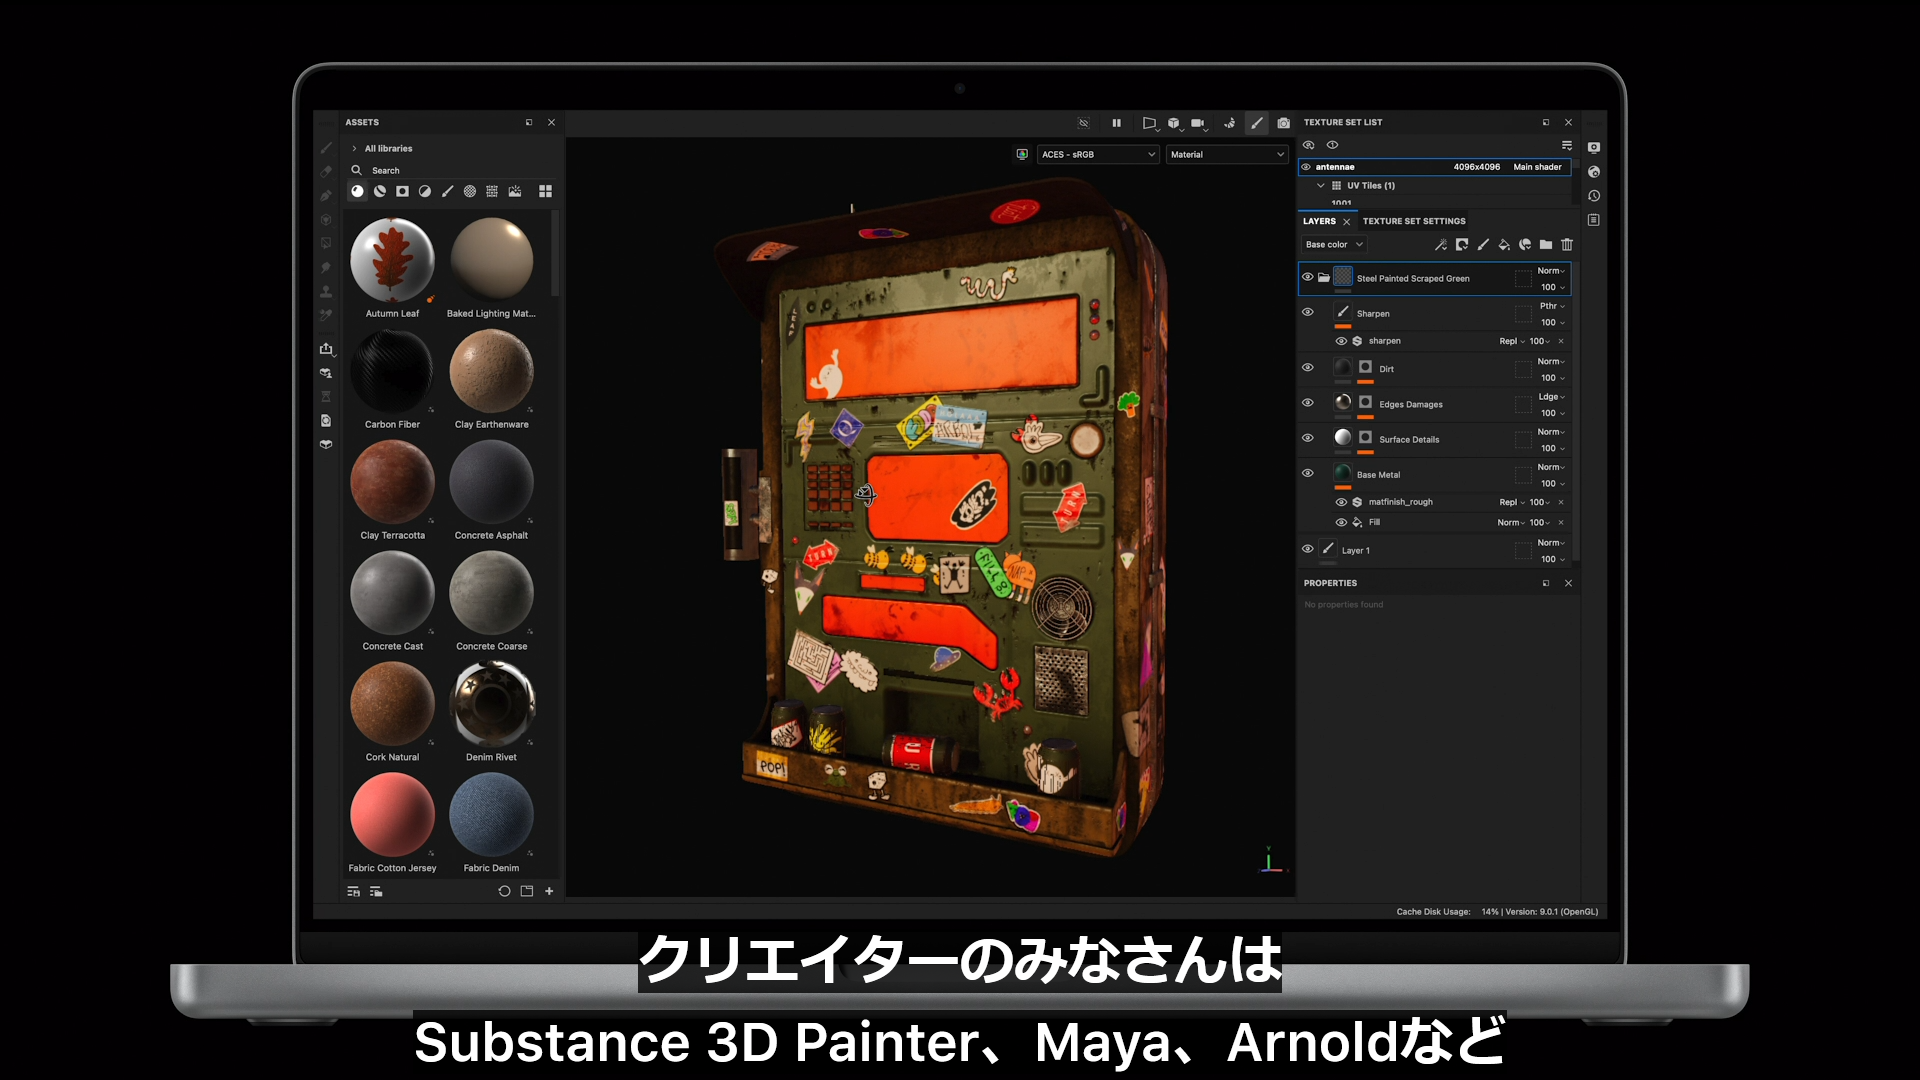
Task: Open the history clock icon panel
Action: [1594, 196]
